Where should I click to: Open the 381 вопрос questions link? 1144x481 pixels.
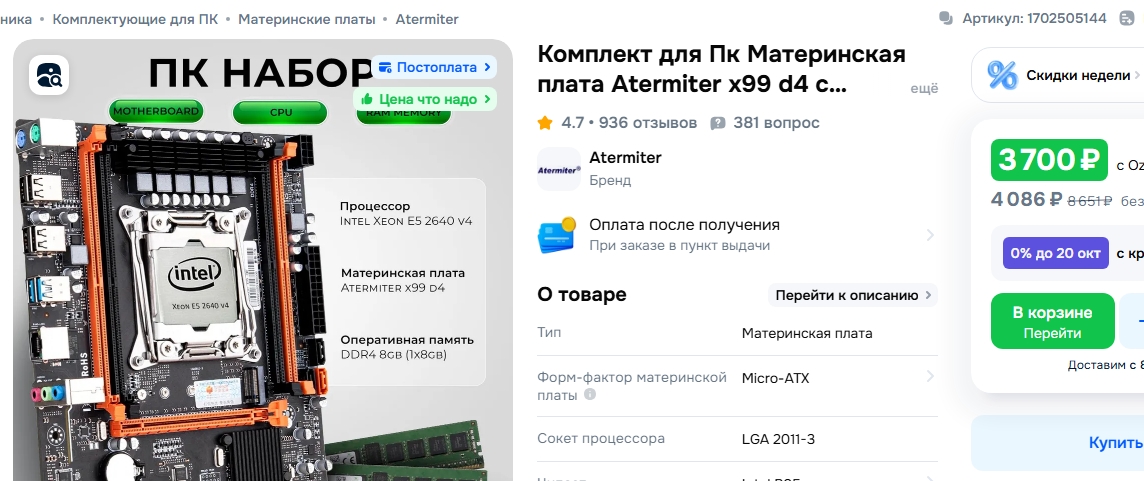[x=776, y=123]
